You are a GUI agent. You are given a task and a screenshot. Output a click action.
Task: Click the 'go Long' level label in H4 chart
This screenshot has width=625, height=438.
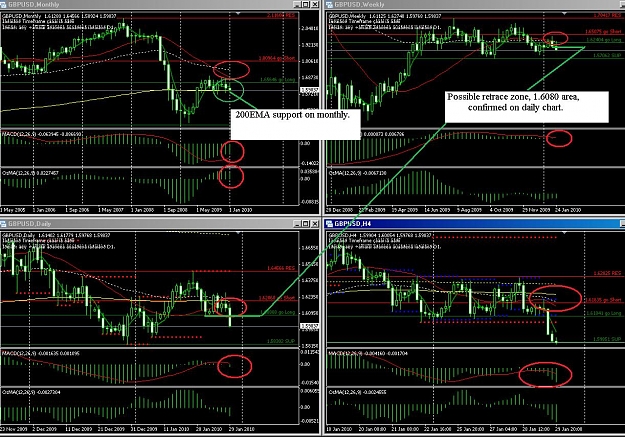[x=604, y=314]
